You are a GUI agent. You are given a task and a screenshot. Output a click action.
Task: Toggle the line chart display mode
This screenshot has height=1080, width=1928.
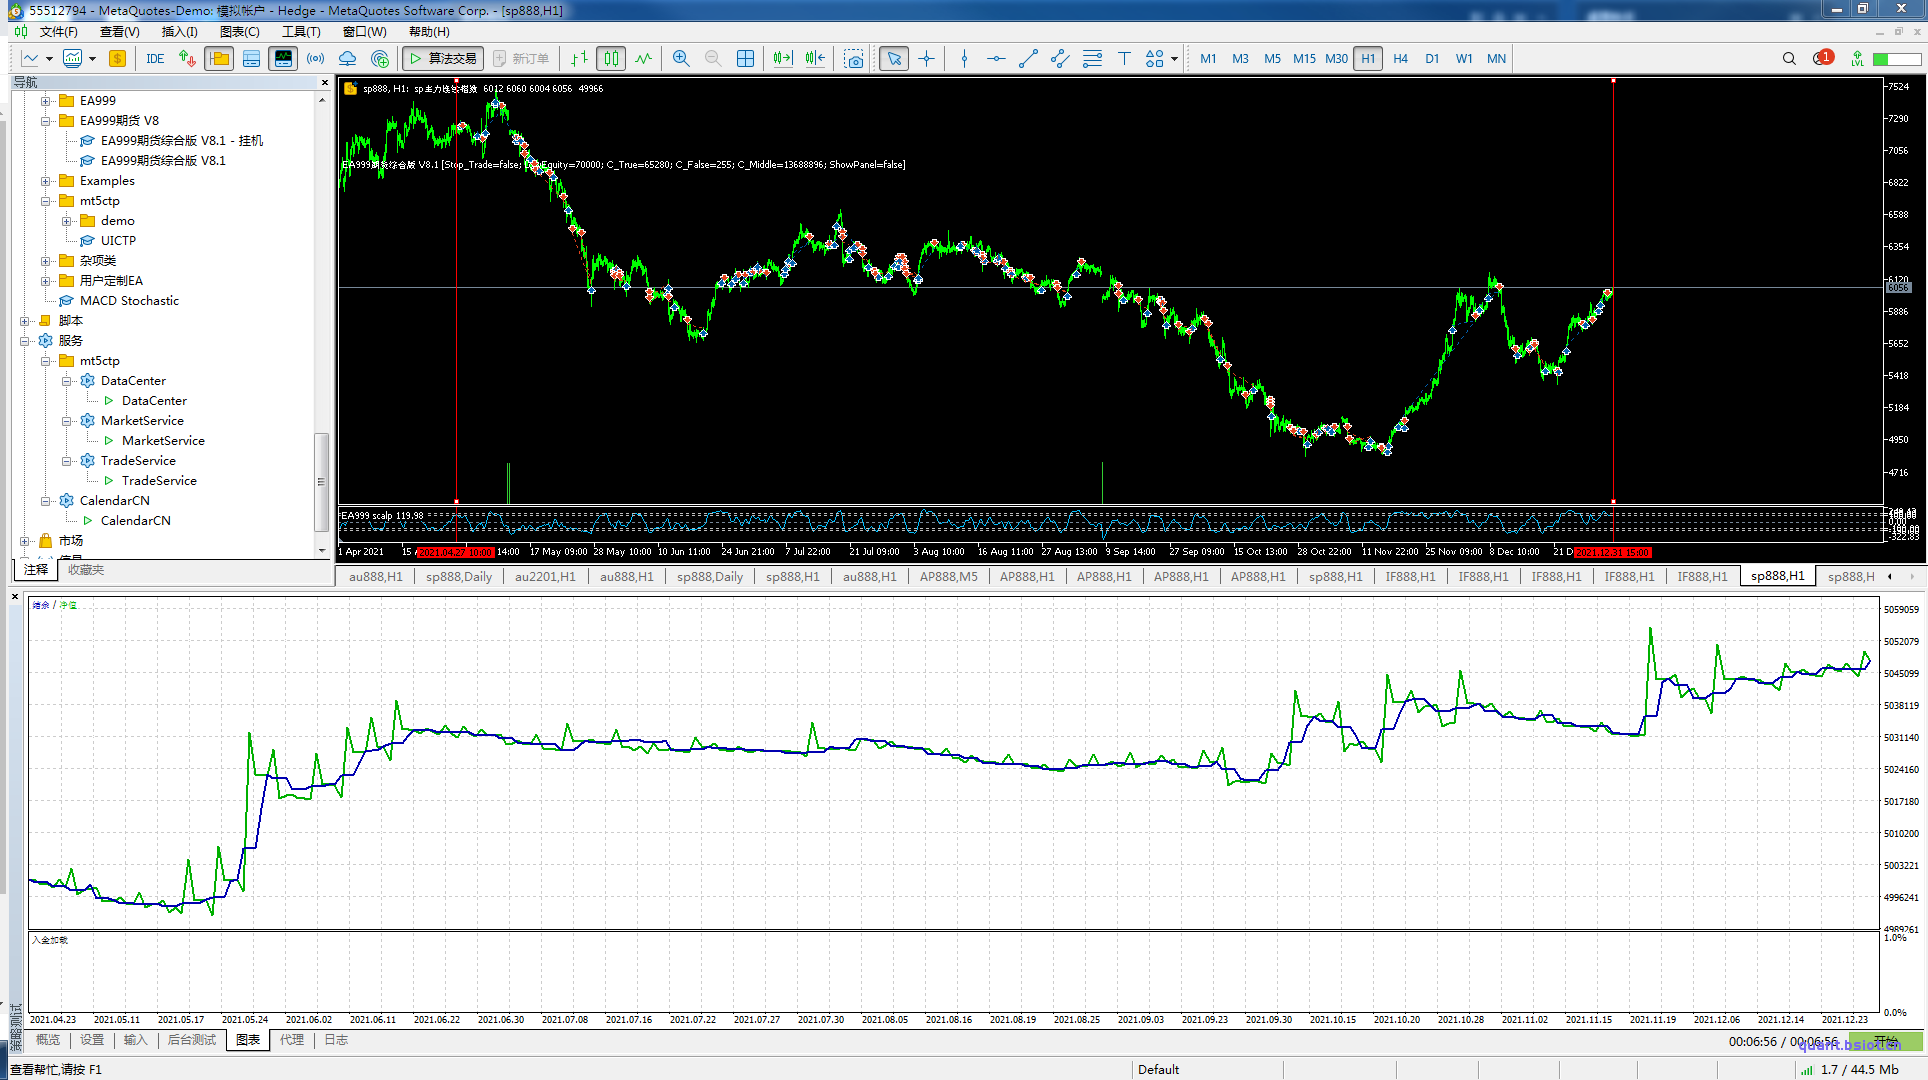click(x=643, y=59)
